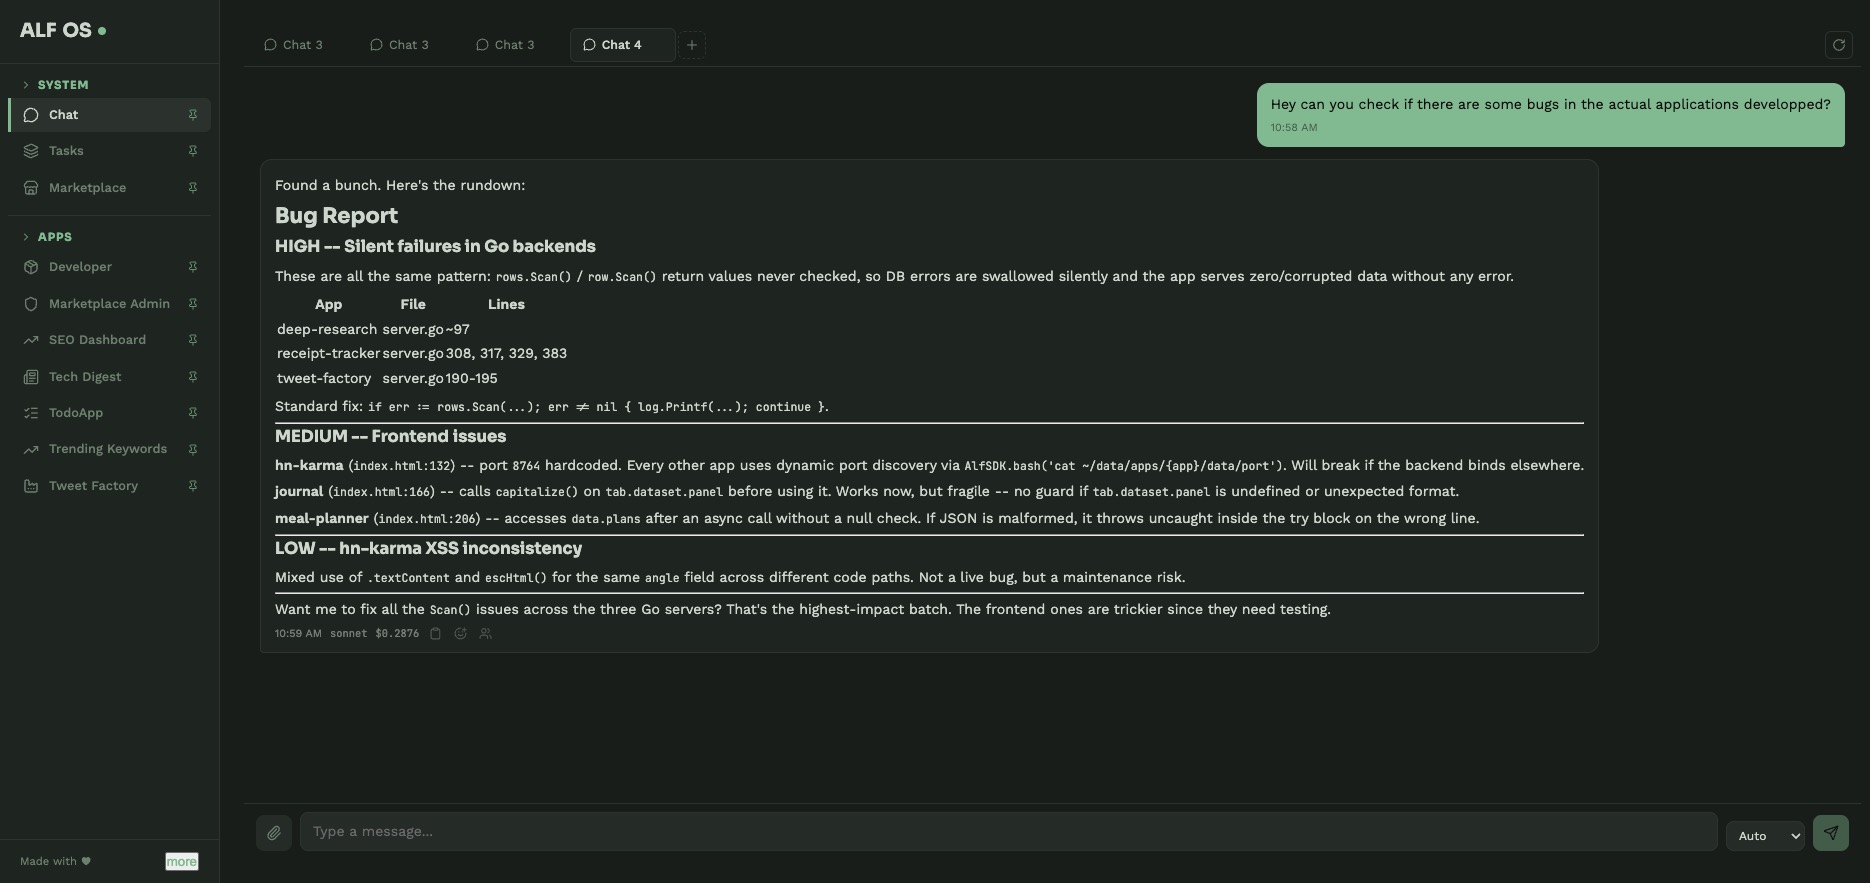Image resolution: width=1870 pixels, height=883 pixels.
Task: Collapse the APPS section
Action: coord(47,237)
